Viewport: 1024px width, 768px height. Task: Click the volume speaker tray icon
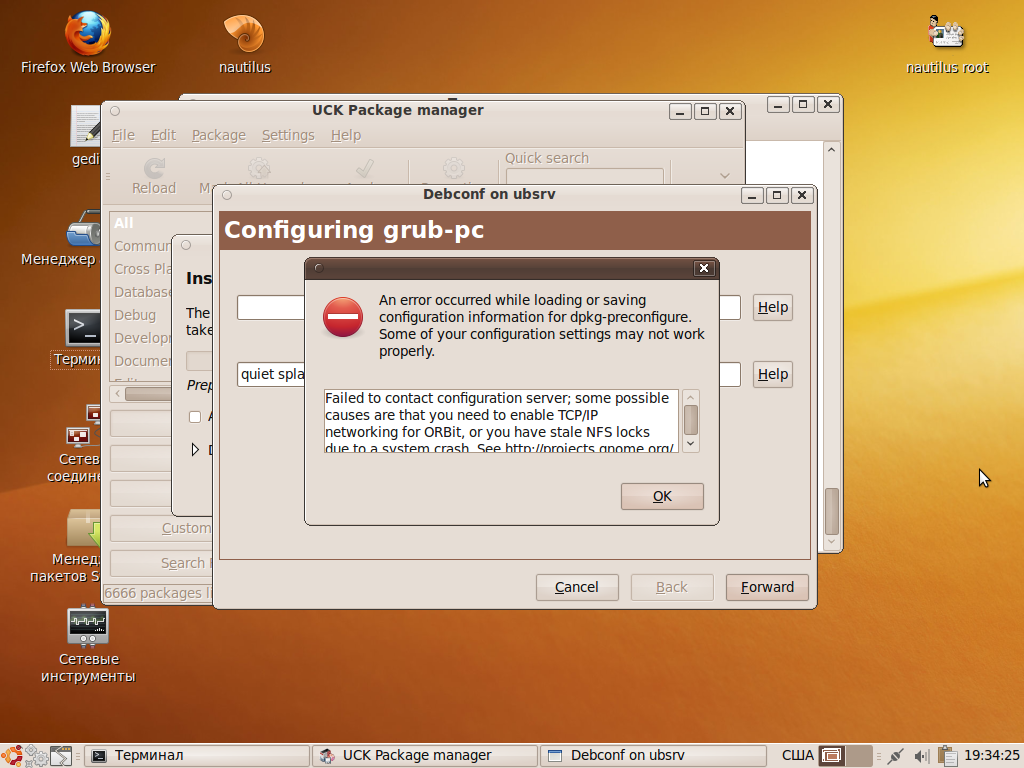[x=921, y=756]
